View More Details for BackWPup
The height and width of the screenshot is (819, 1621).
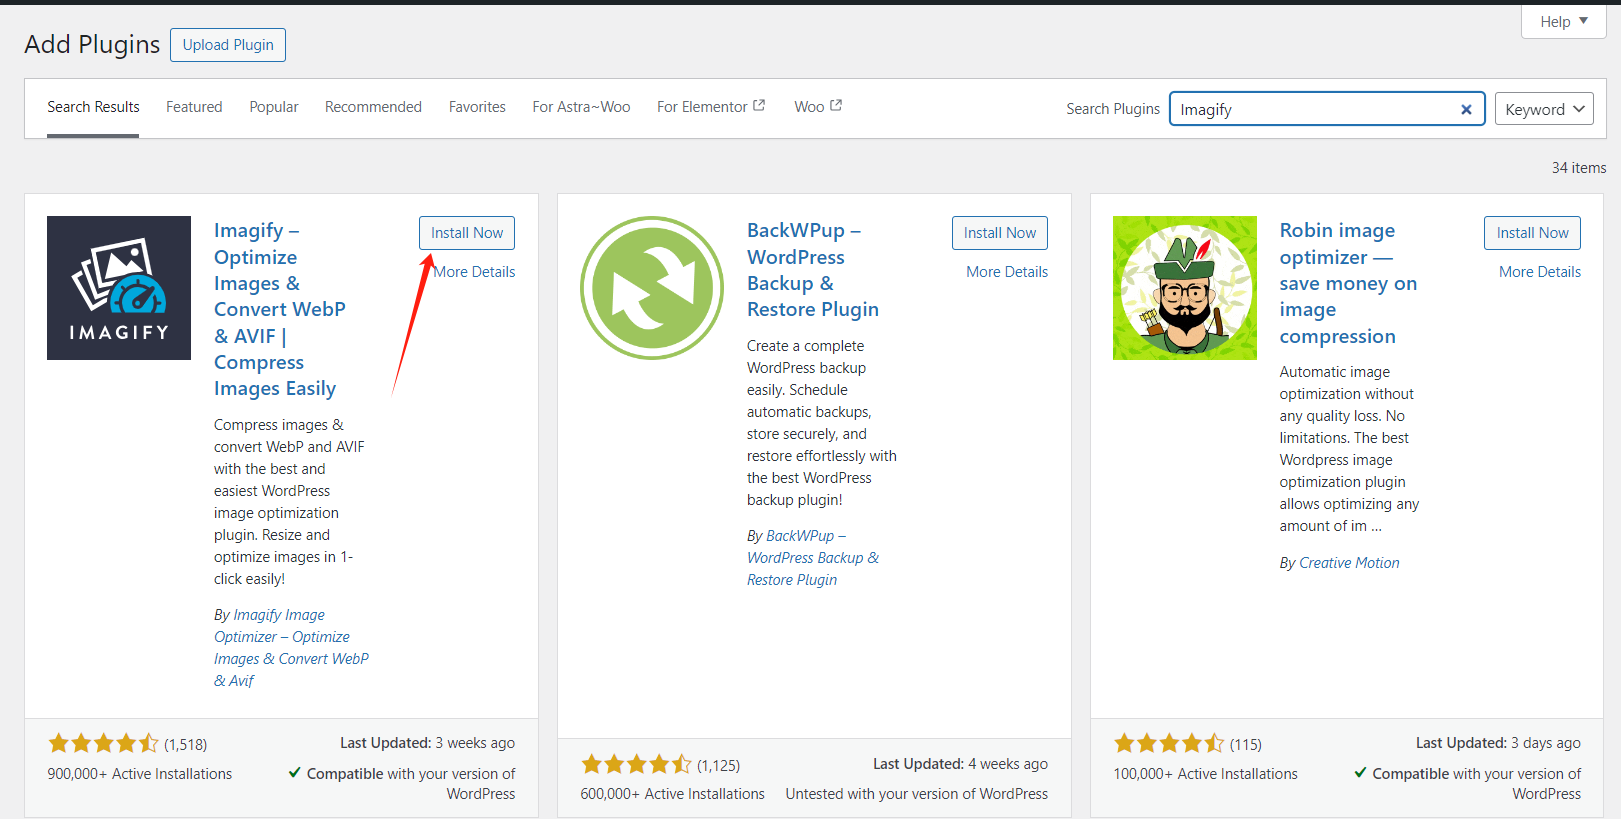point(1007,272)
